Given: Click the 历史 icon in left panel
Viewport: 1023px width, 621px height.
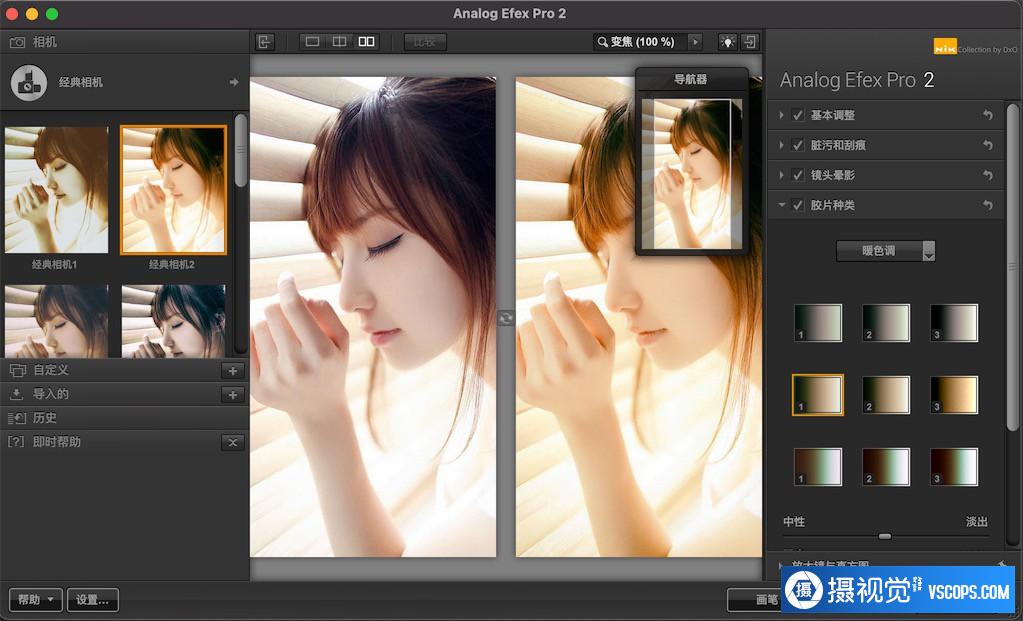Looking at the screenshot, I should pyautogui.click(x=17, y=418).
